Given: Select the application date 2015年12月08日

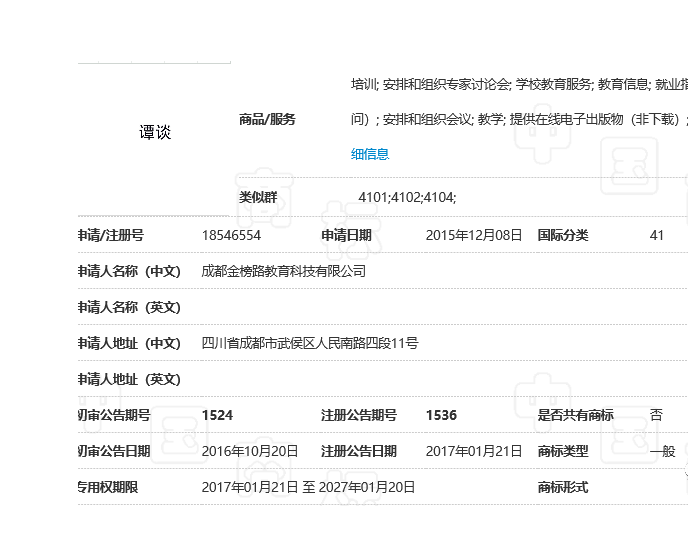Looking at the screenshot, I should click(x=474, y=235).
